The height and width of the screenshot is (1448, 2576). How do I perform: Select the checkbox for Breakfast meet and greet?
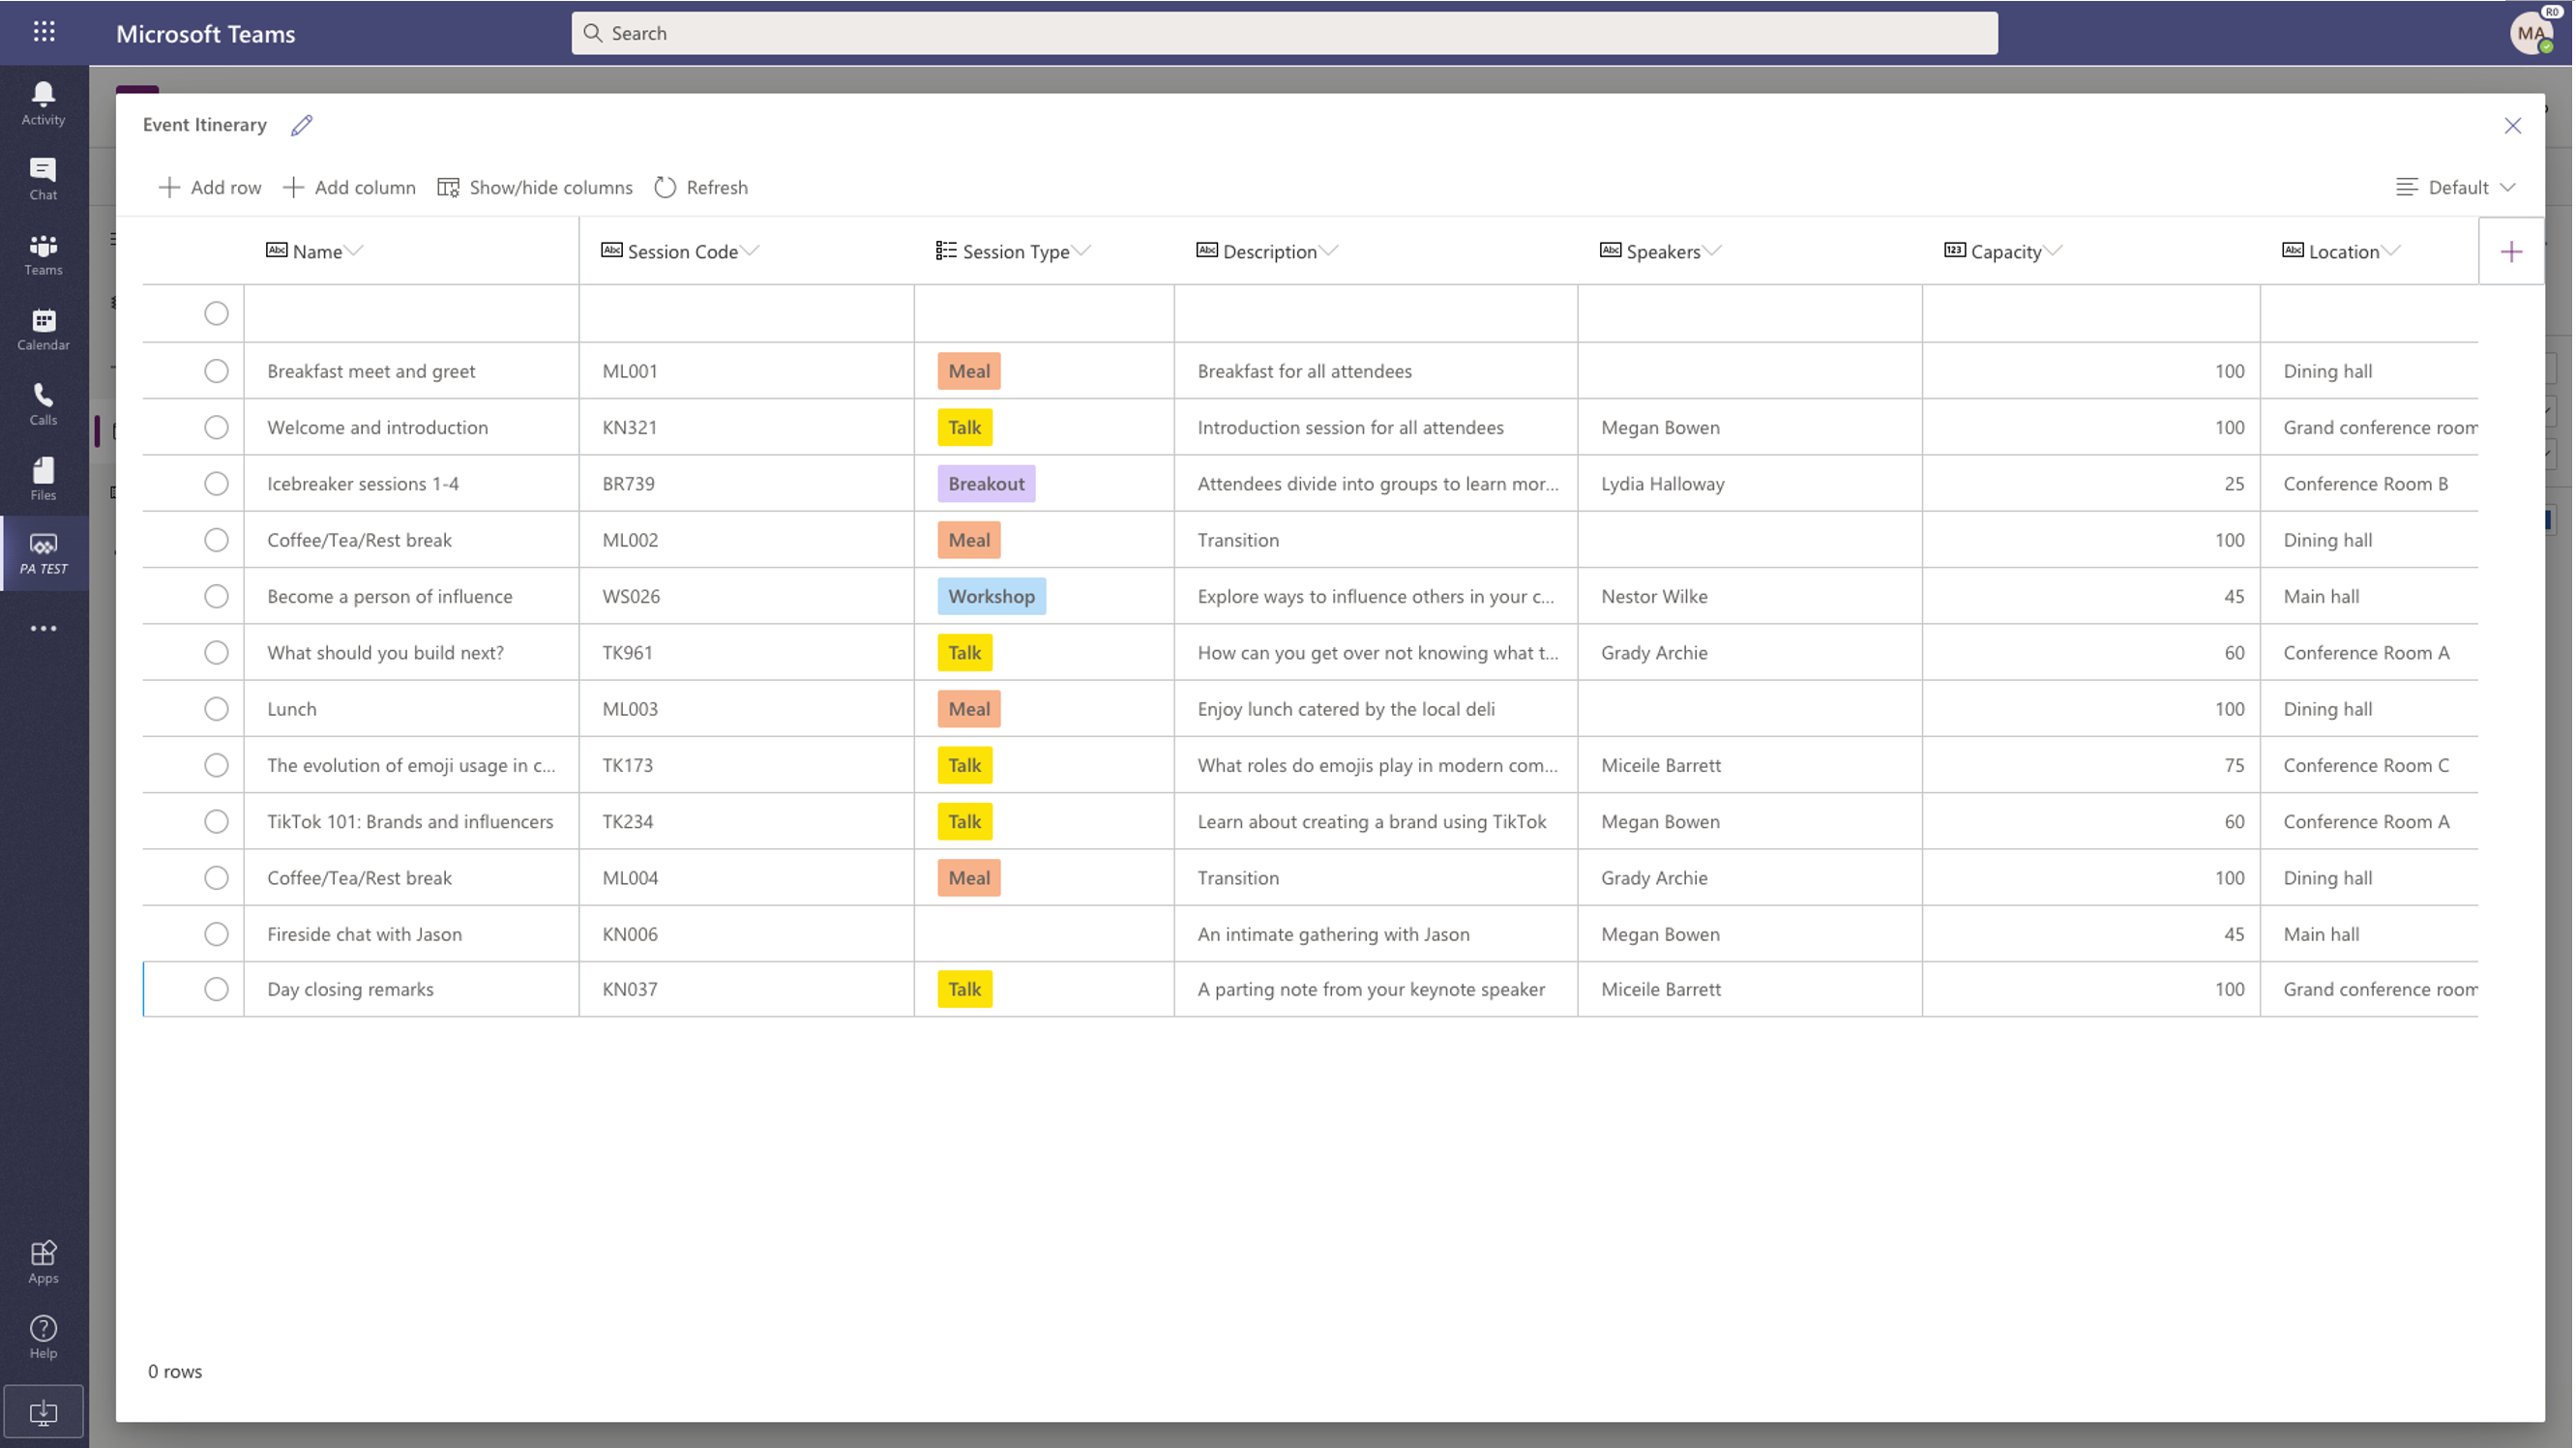(x=216, y=369)
